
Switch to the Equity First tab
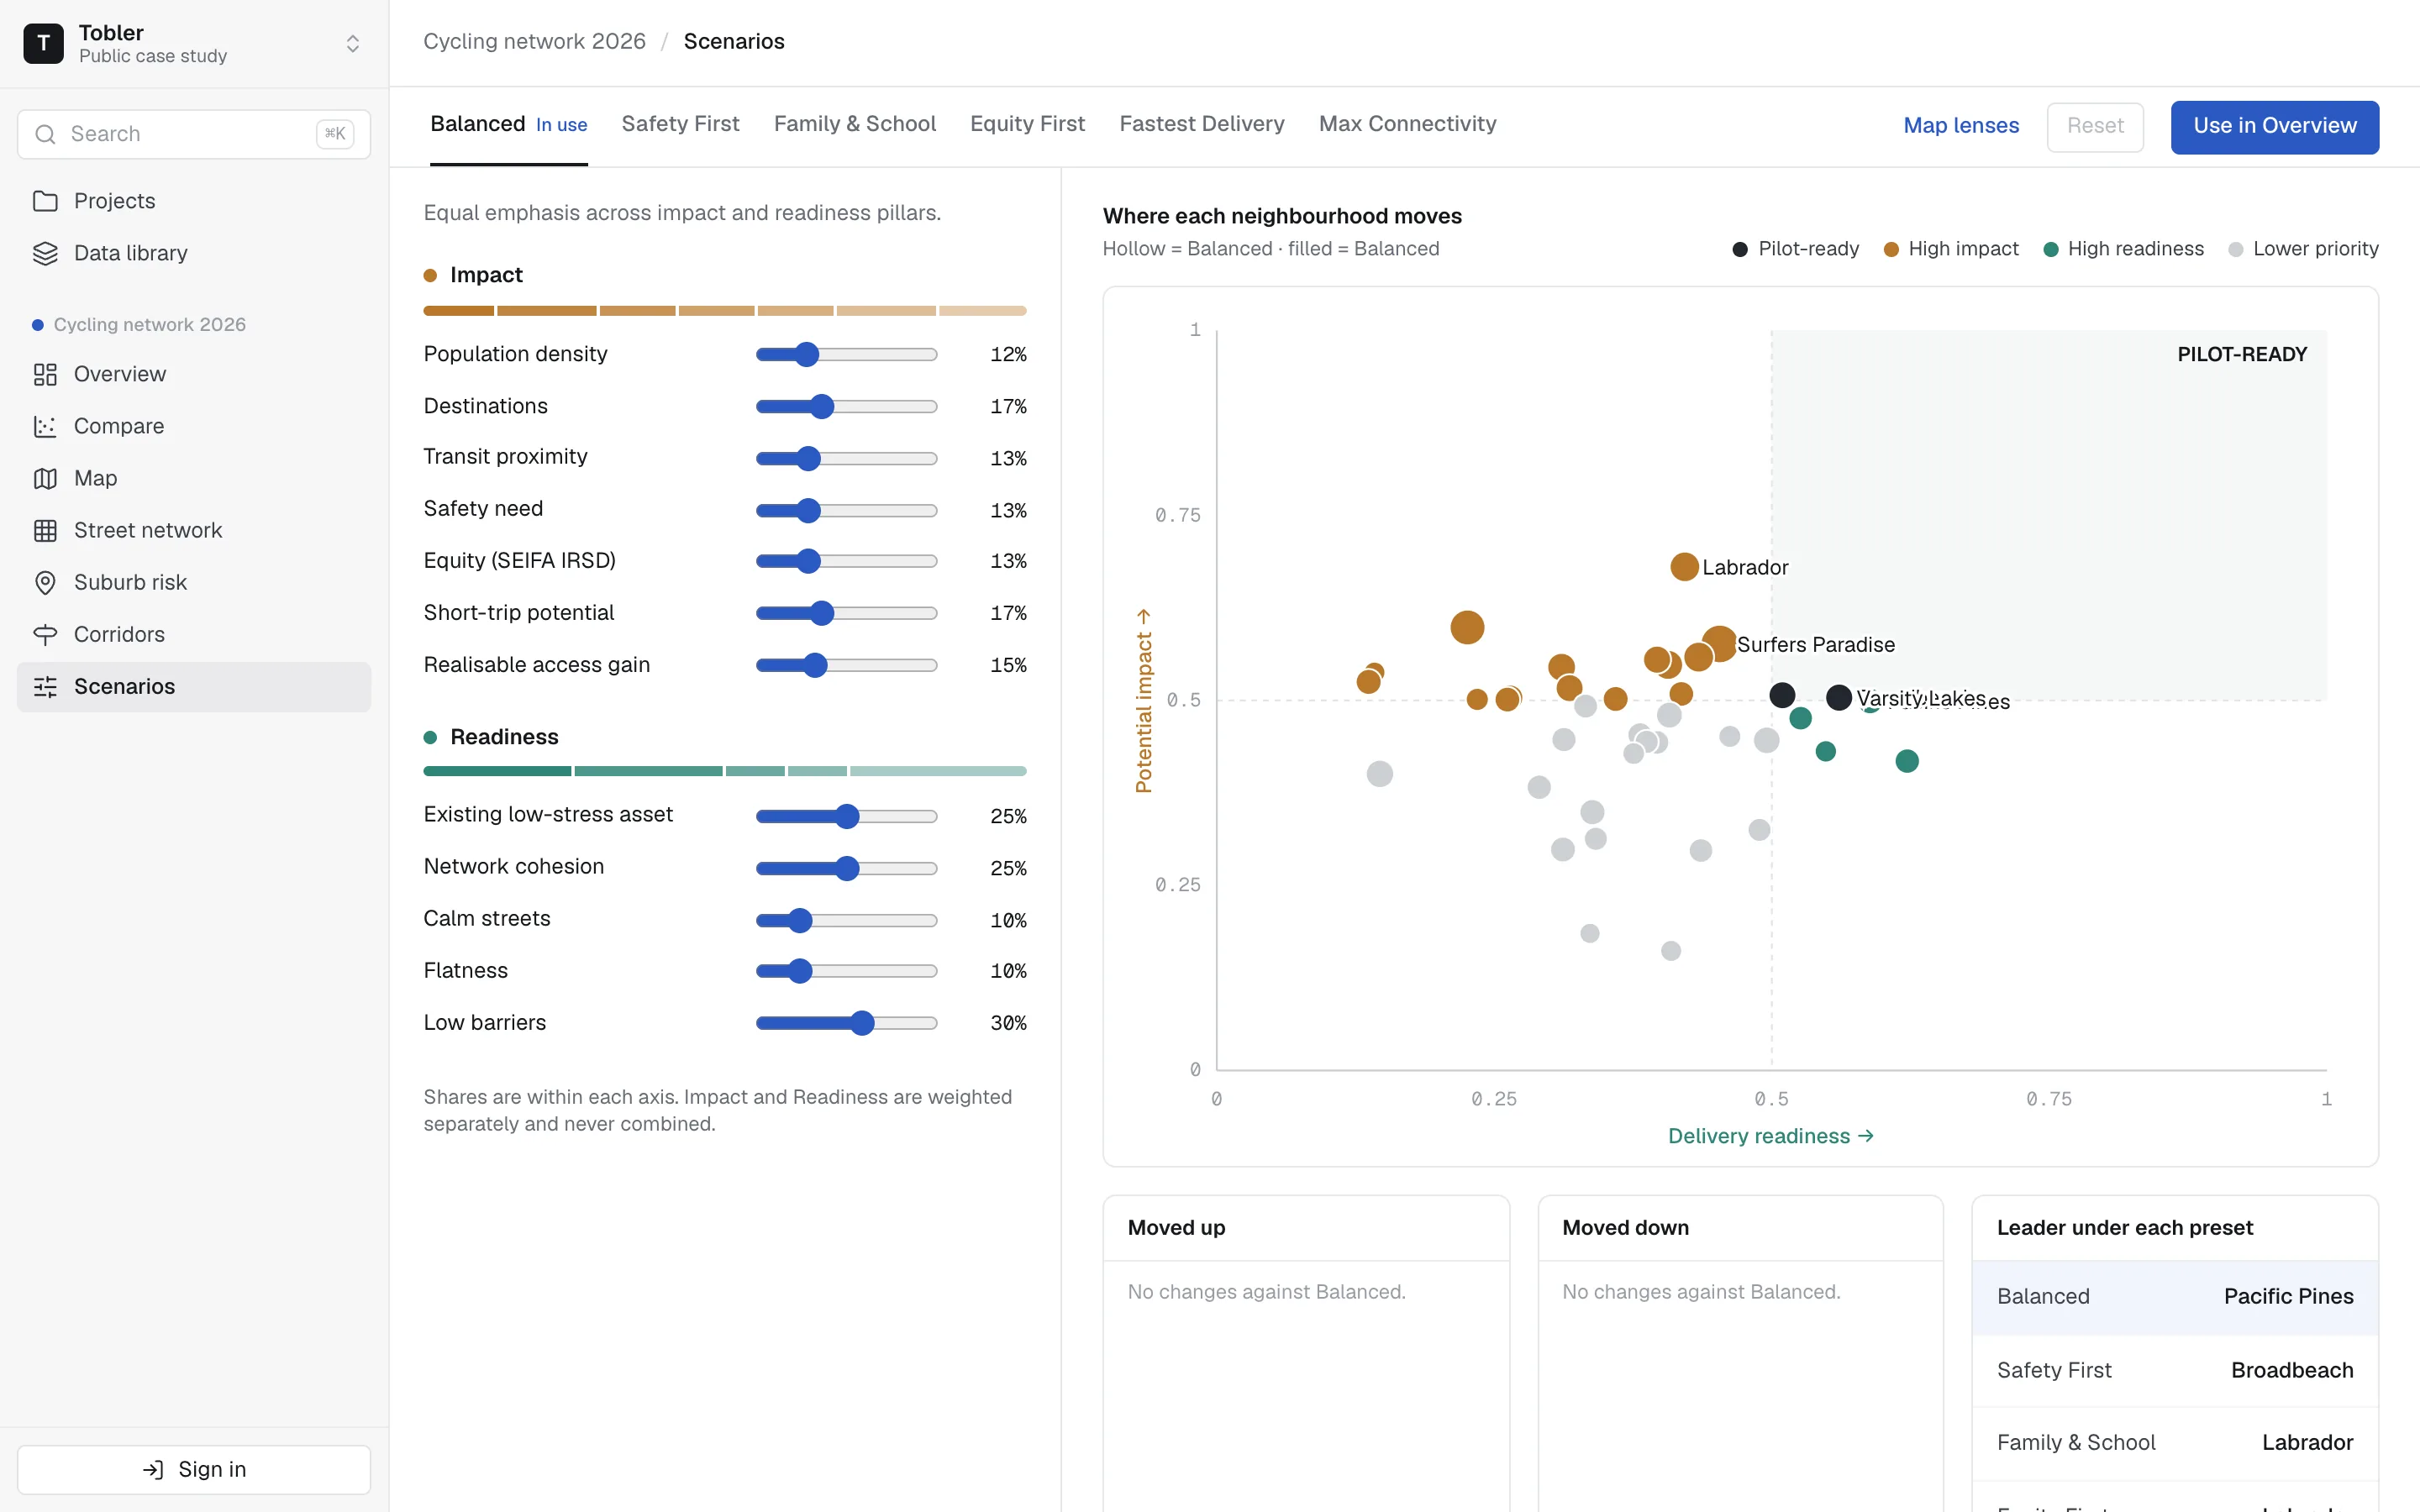click(1027, 124)
